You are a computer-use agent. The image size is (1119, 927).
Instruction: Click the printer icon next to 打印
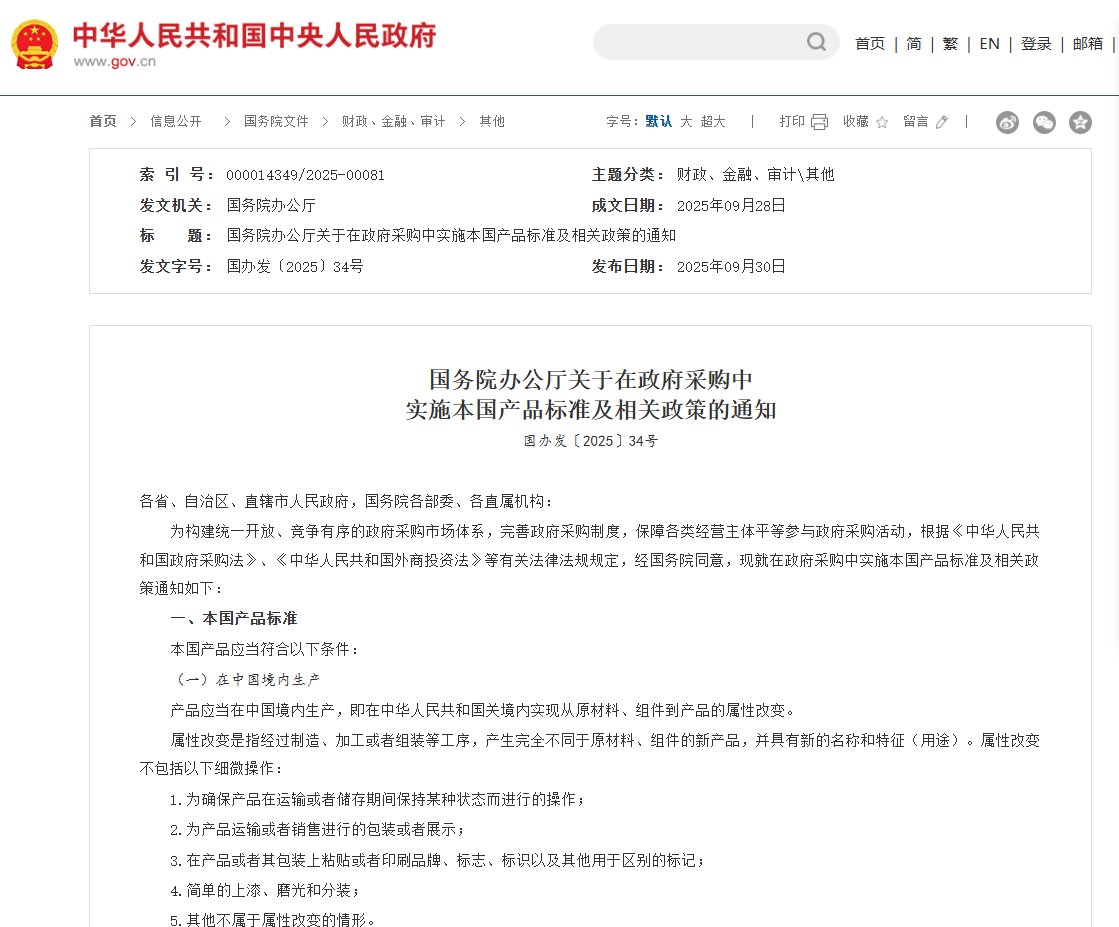click(x=819, y=122)
